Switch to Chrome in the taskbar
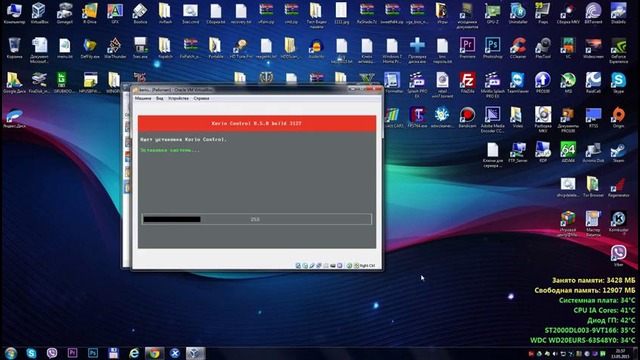The width and height of the screenshot is (640, 360). click(x=154, y=353)
